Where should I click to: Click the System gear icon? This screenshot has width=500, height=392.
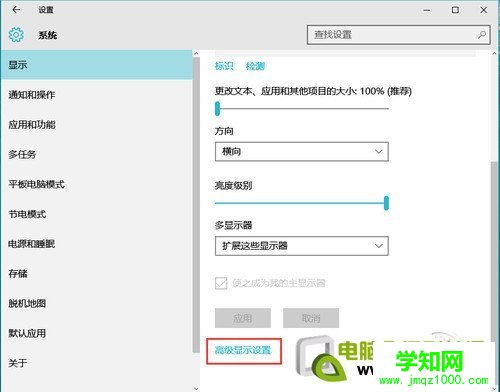pos(16,35)
